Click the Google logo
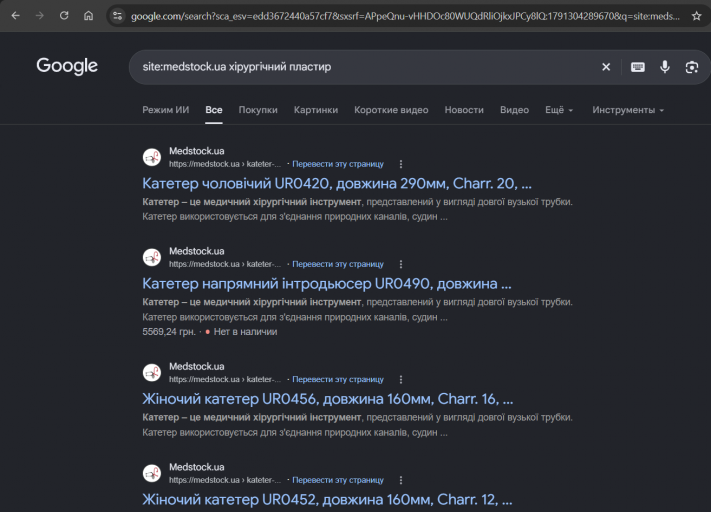 [x=67, y=66]
